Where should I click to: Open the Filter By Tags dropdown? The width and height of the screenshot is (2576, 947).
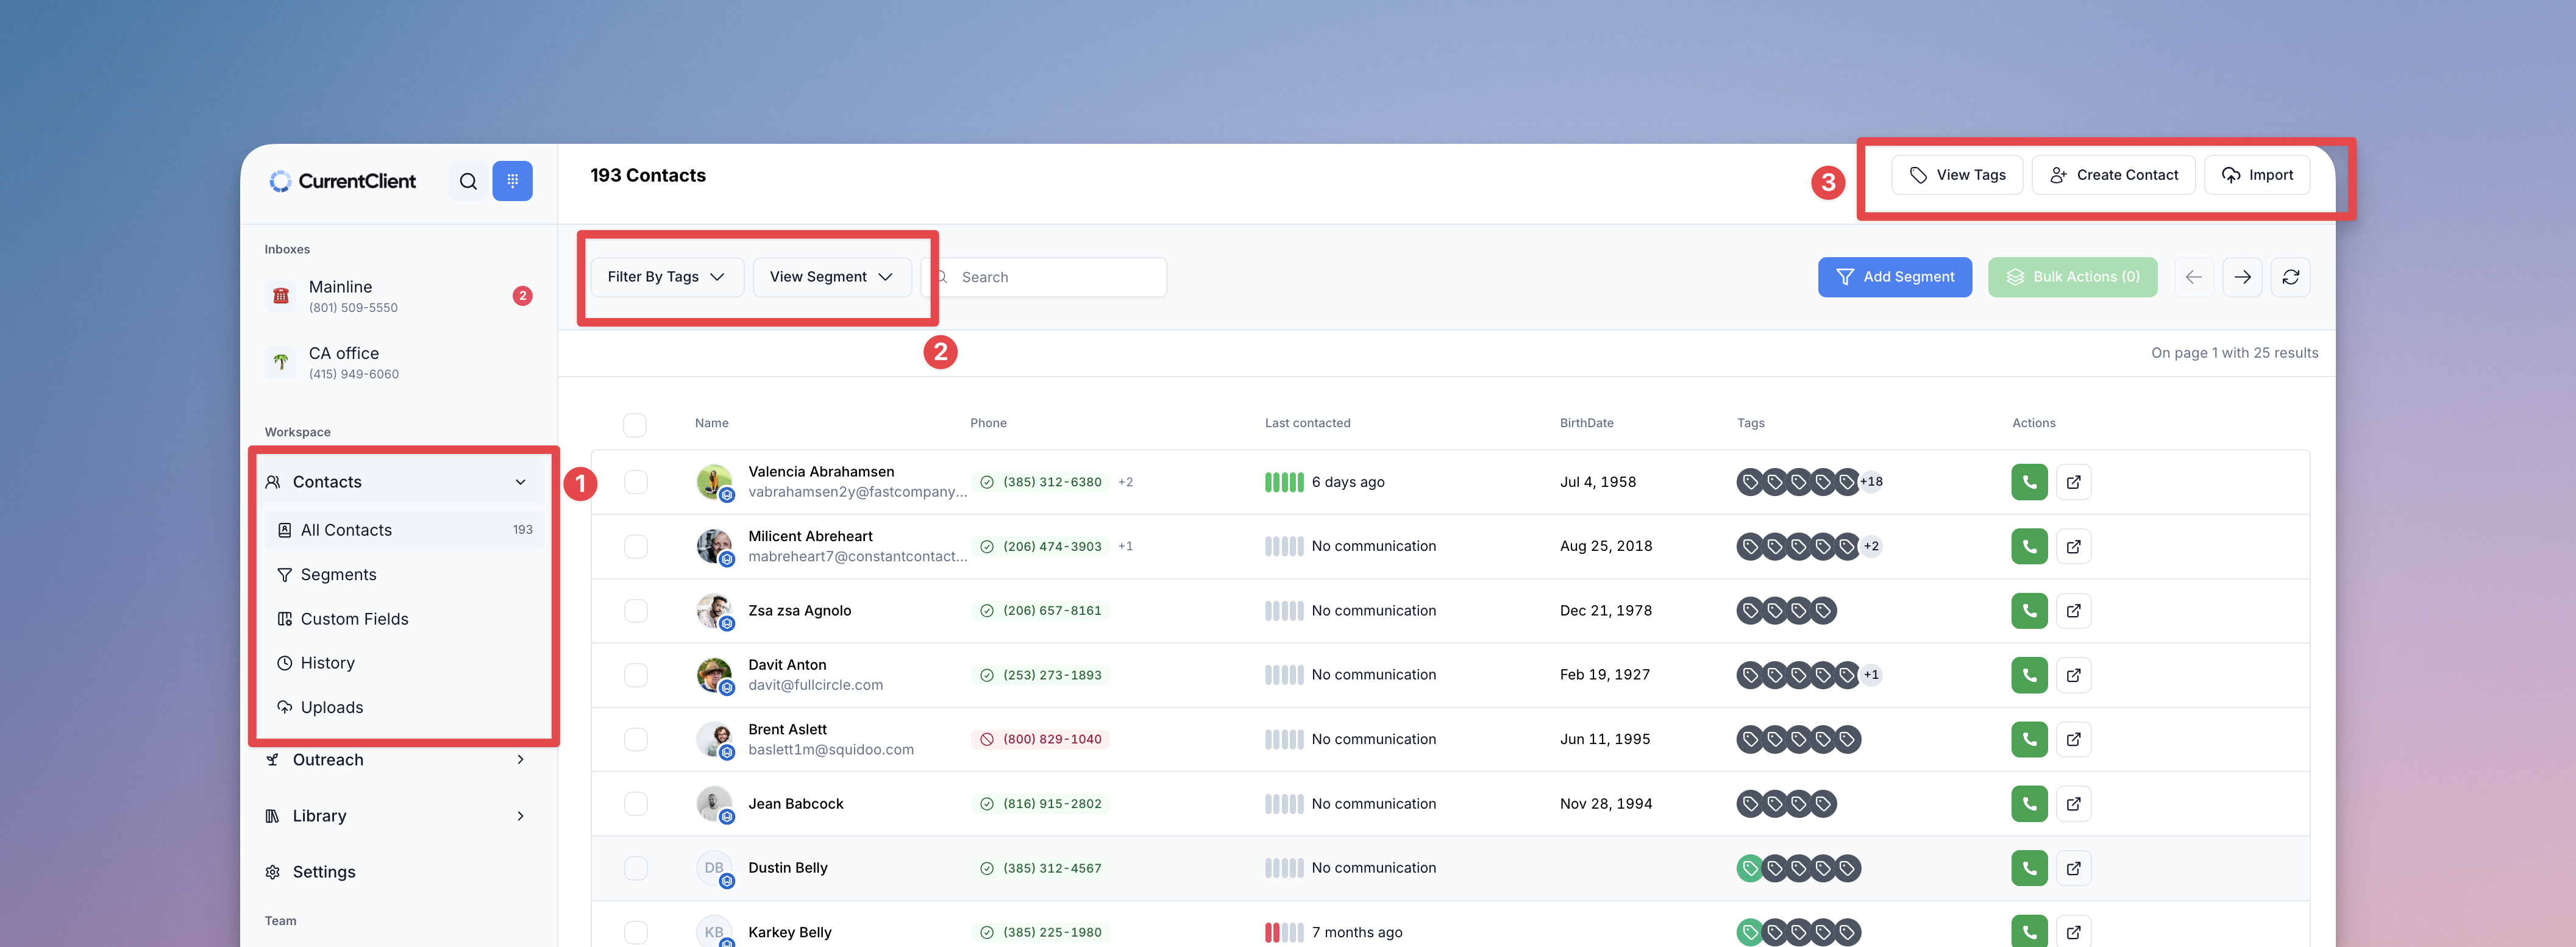tap(666, 277)
